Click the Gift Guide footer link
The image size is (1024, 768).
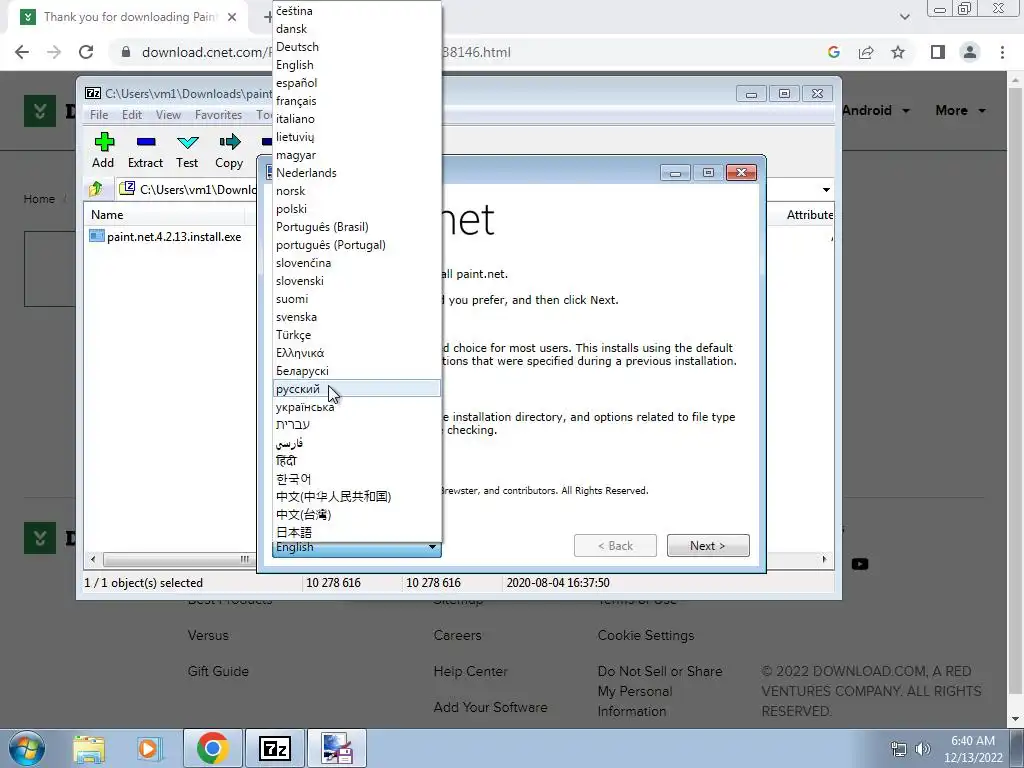coord(218,671)
